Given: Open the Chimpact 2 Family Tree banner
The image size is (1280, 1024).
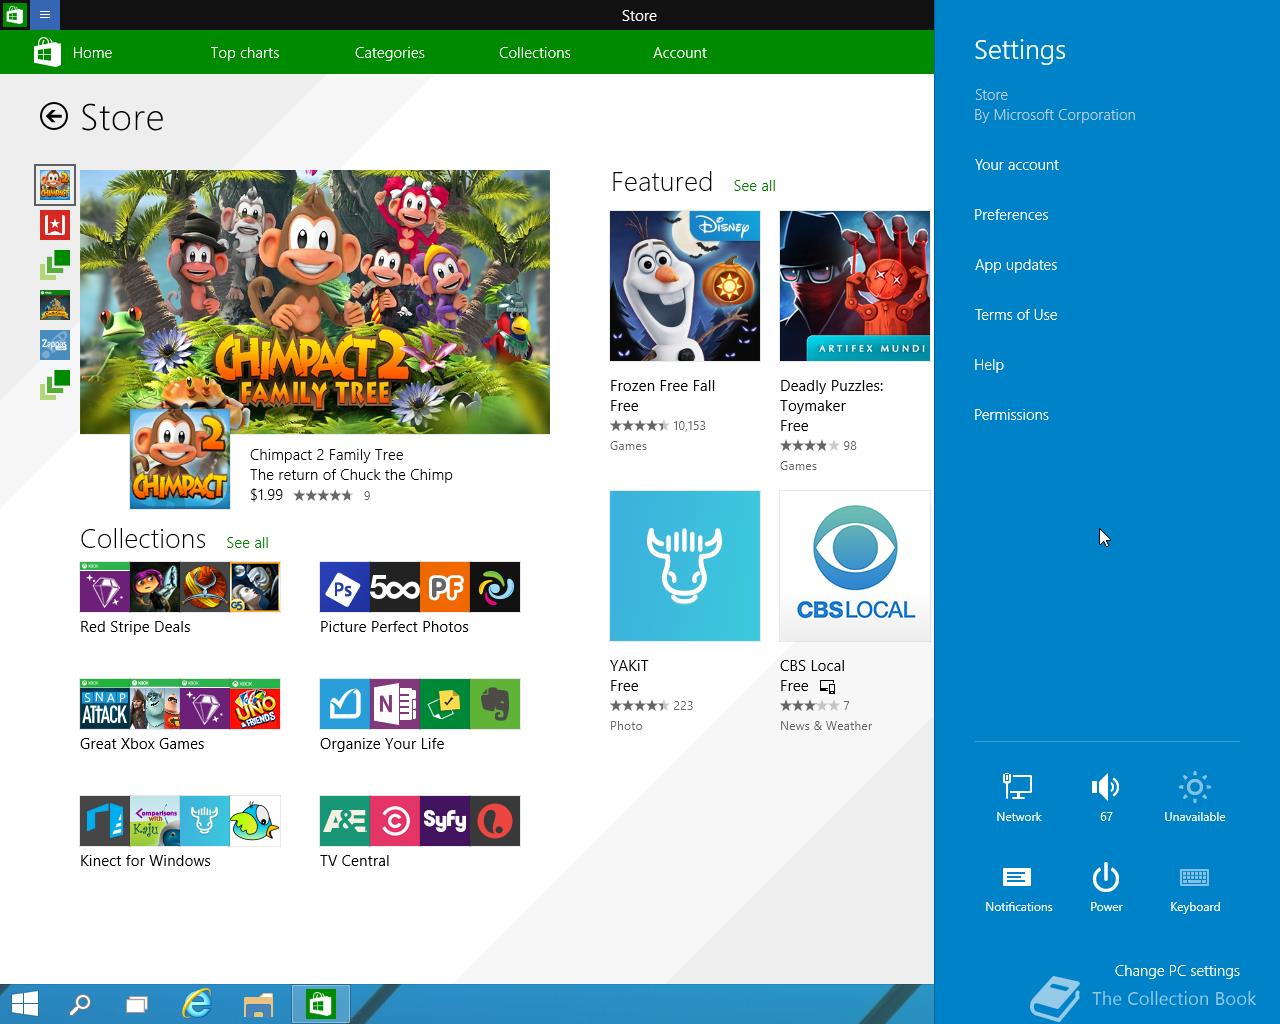Looking at the screenshot, I should coord(315,302).
